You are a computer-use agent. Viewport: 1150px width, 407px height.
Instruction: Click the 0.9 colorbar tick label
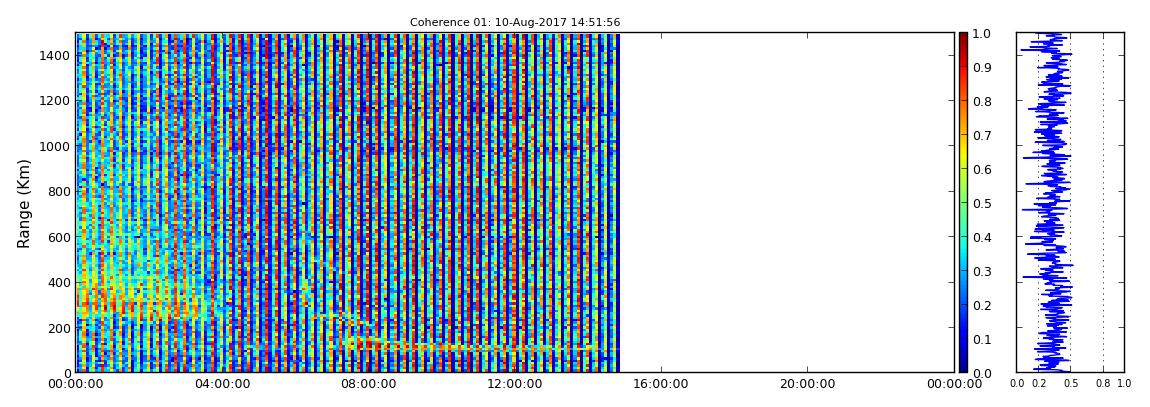coord(983,67)
